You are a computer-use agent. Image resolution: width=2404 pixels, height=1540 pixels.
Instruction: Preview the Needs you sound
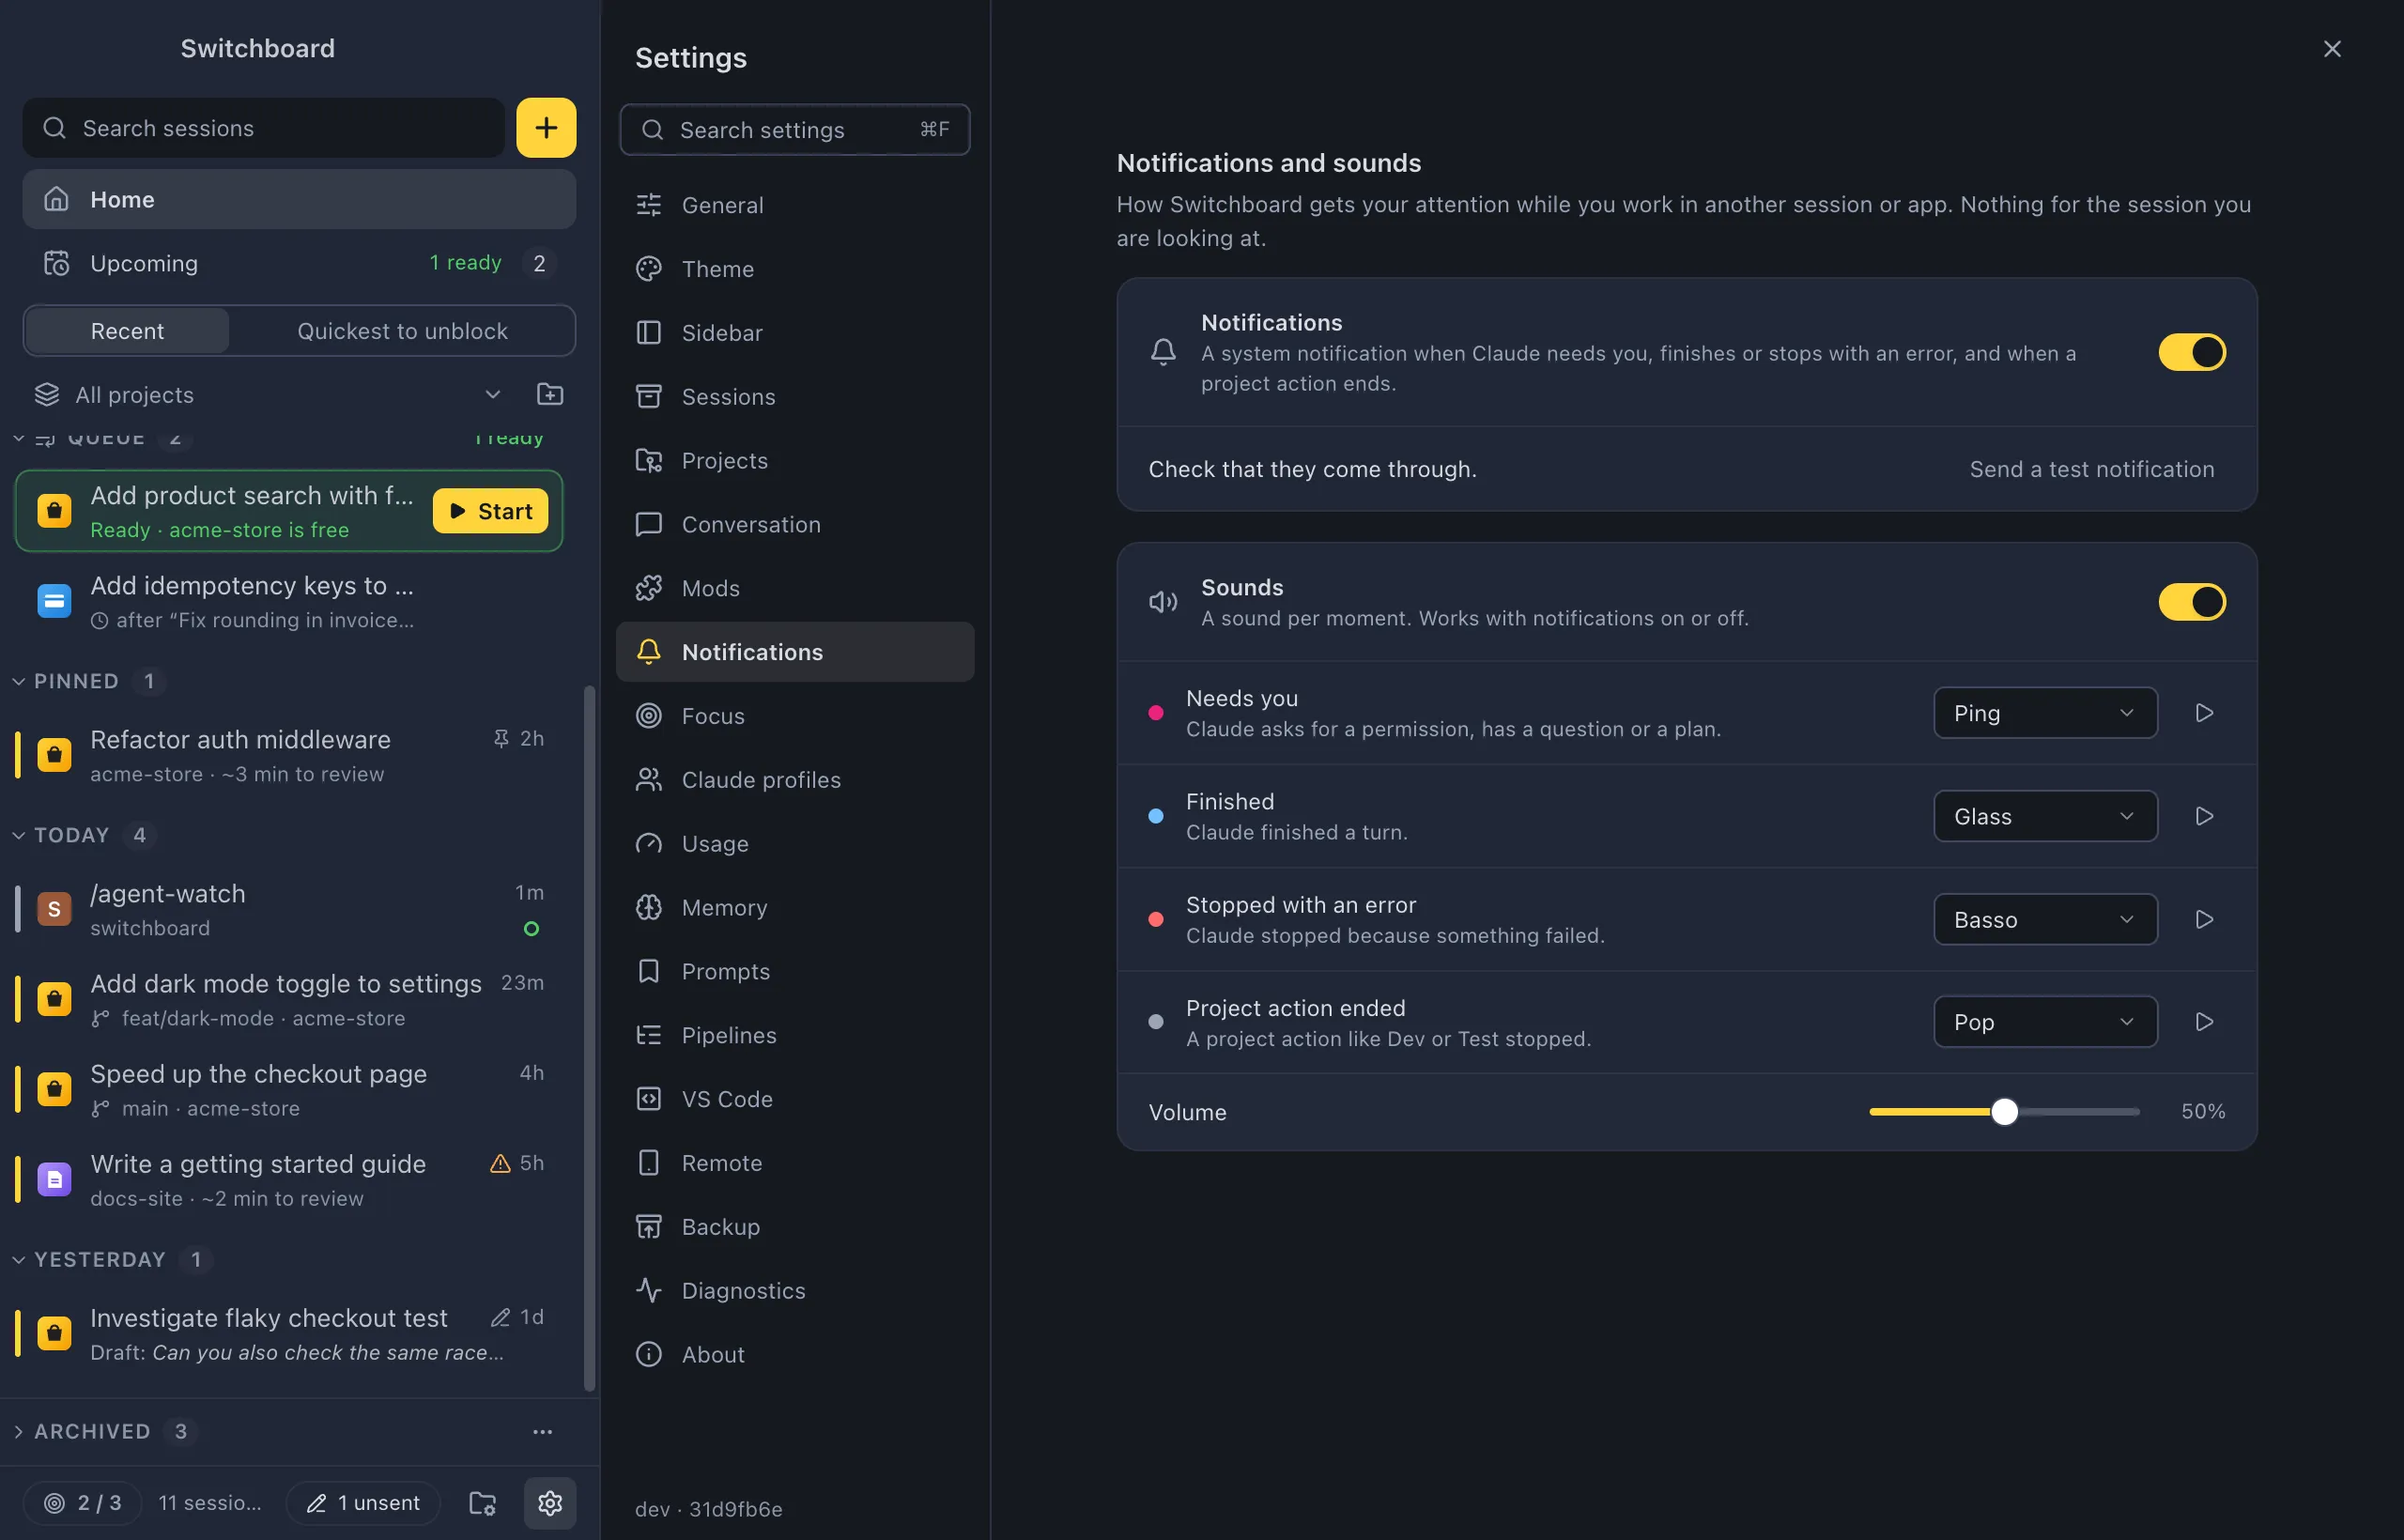click(x=2203, y=713)
